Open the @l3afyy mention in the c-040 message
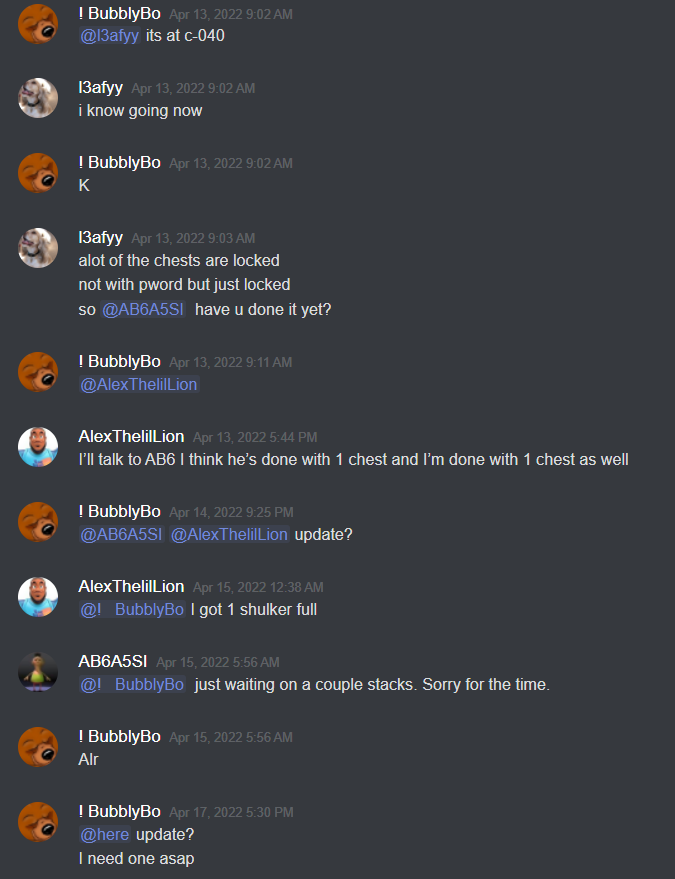The height and width of the screenshot is (879, 675). point(109,36)
